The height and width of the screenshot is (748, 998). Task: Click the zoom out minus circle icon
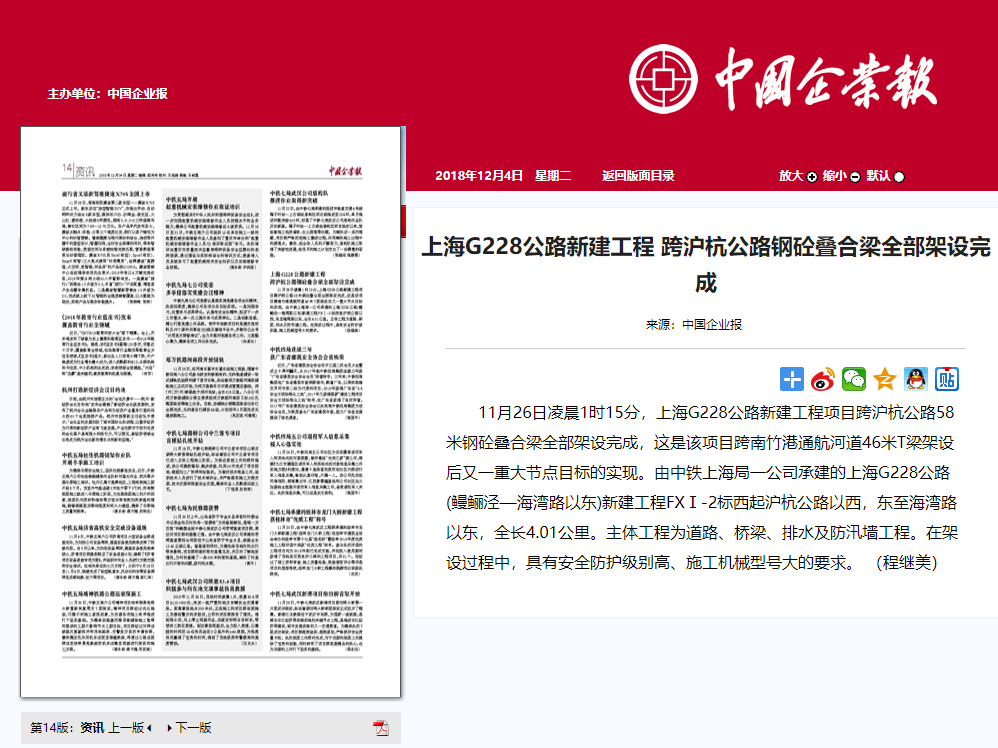[x=855, y=177]
